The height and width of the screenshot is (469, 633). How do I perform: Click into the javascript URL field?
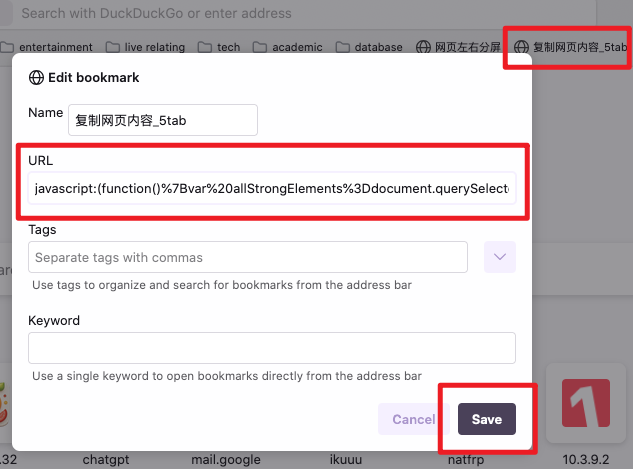tap(272, 188)
